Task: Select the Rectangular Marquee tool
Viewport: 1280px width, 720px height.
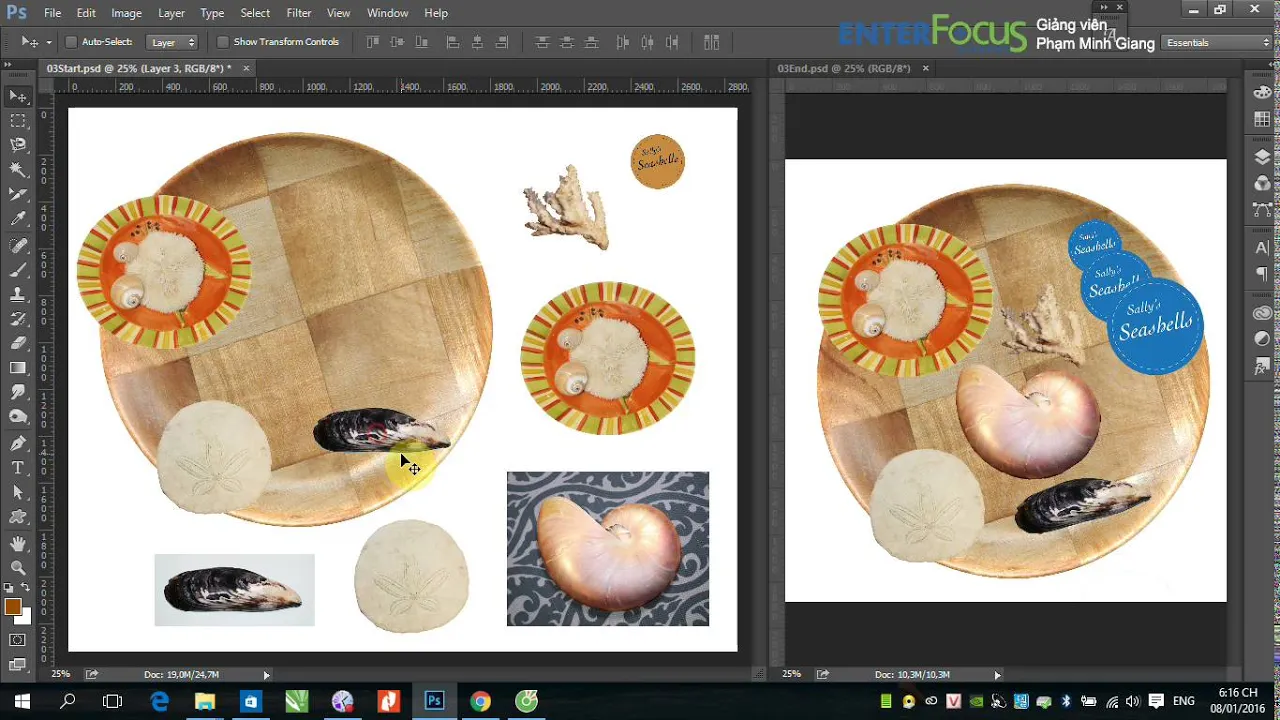Action: pos(18,121)
